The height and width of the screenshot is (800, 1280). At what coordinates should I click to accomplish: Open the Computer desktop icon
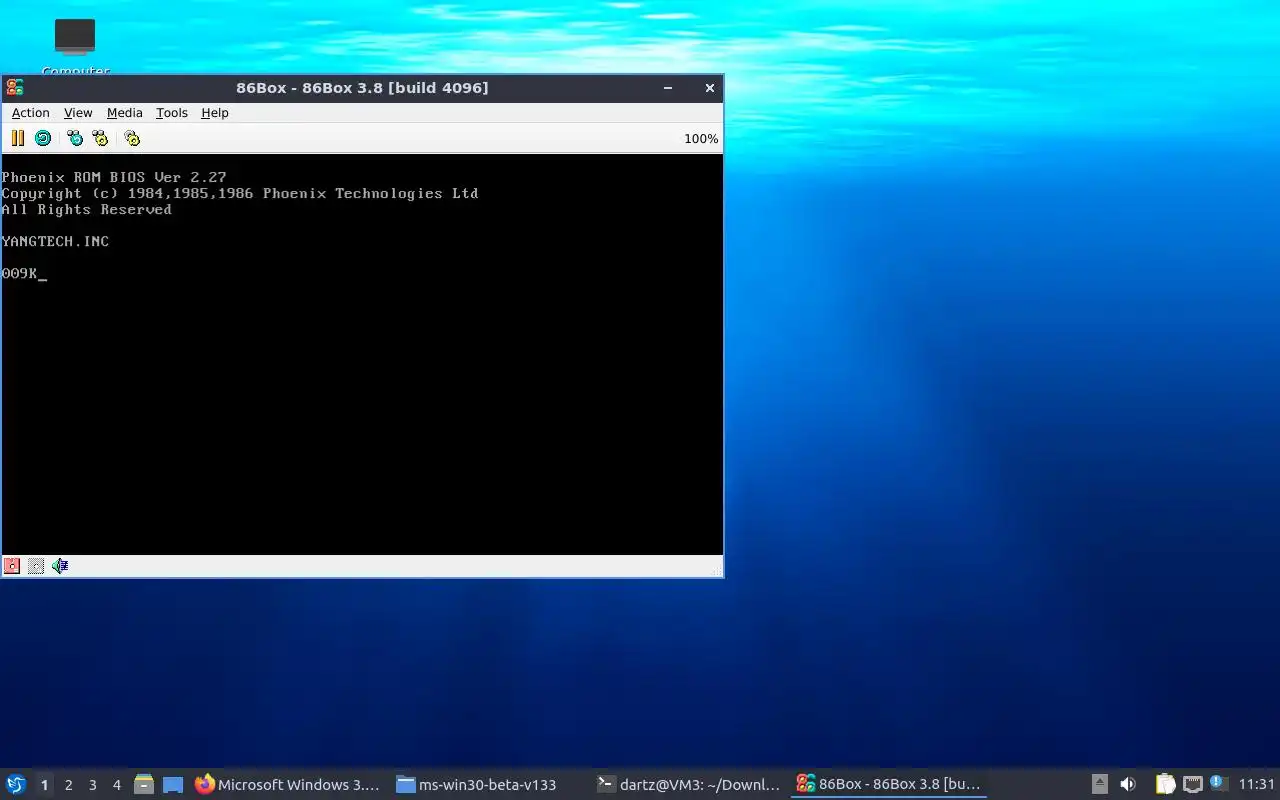coord(75,46)
